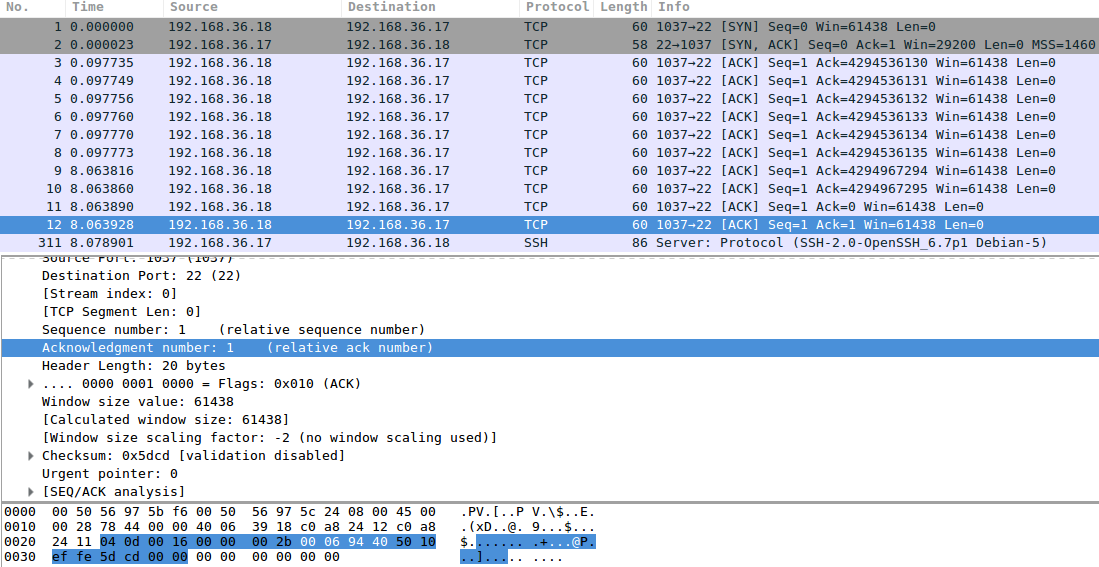Image resolution: width=1099 pixels, height=567 pixels.
Task: Click the Length column header
Action: click(x=624, y=7)
